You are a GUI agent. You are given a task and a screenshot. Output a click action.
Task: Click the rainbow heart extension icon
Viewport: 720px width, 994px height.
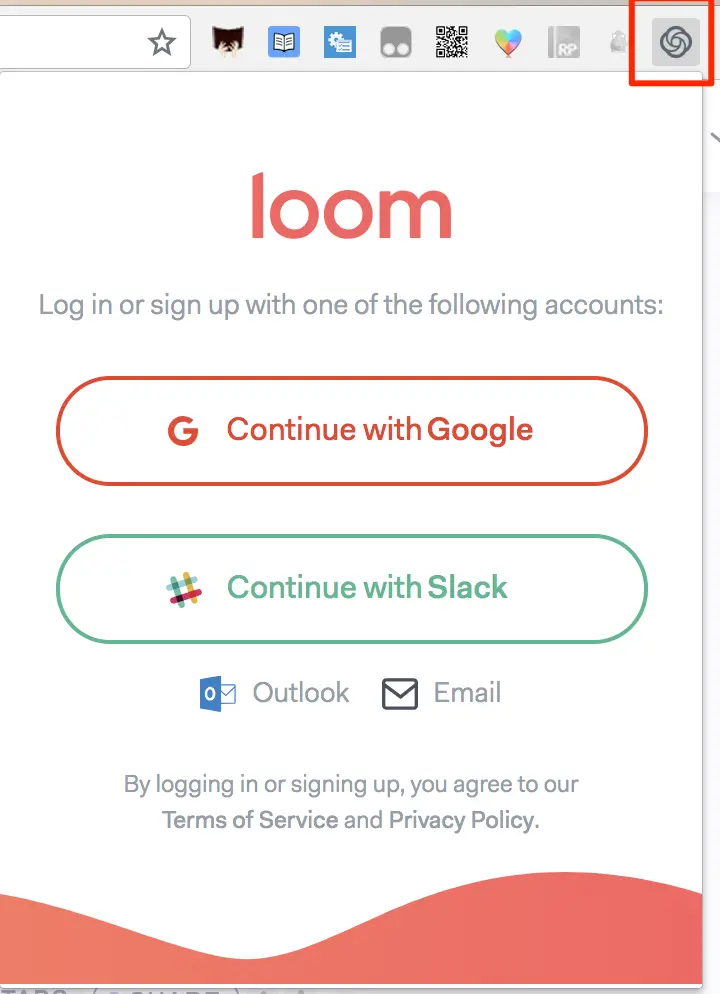(508, 43)
